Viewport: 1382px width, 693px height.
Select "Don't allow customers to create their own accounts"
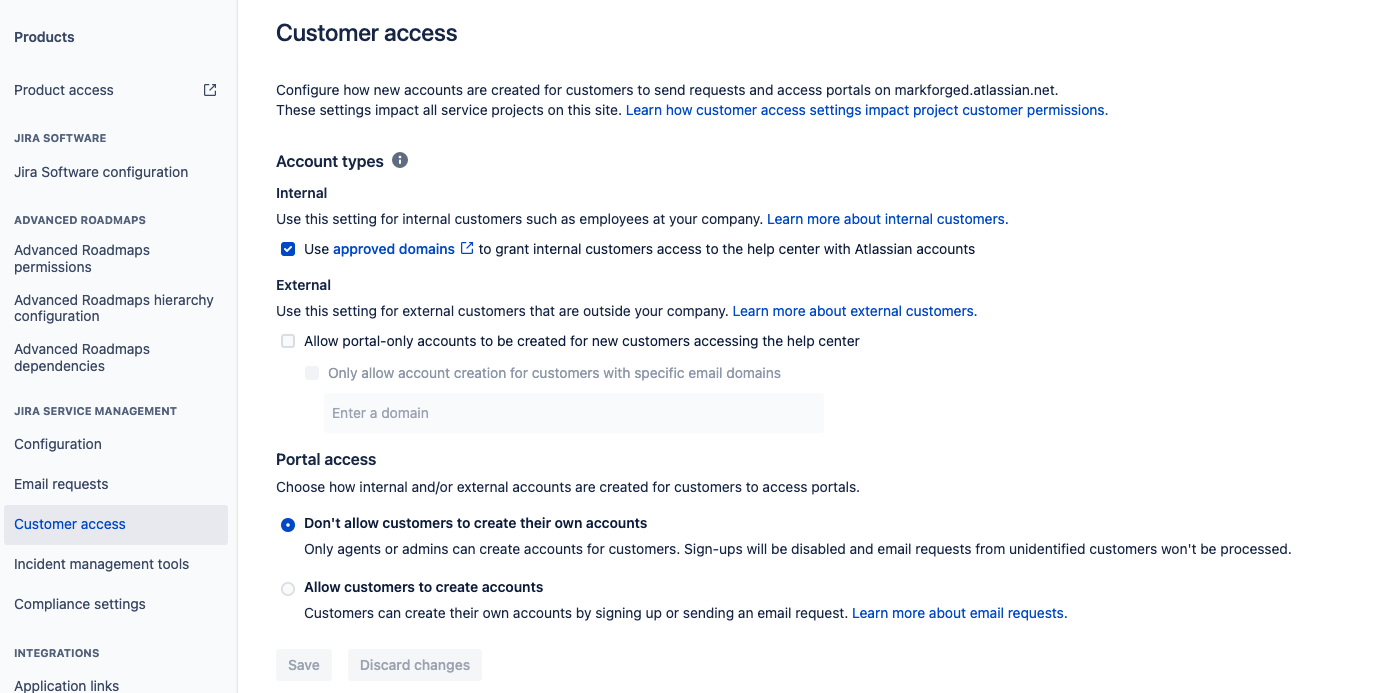[288, 523]
